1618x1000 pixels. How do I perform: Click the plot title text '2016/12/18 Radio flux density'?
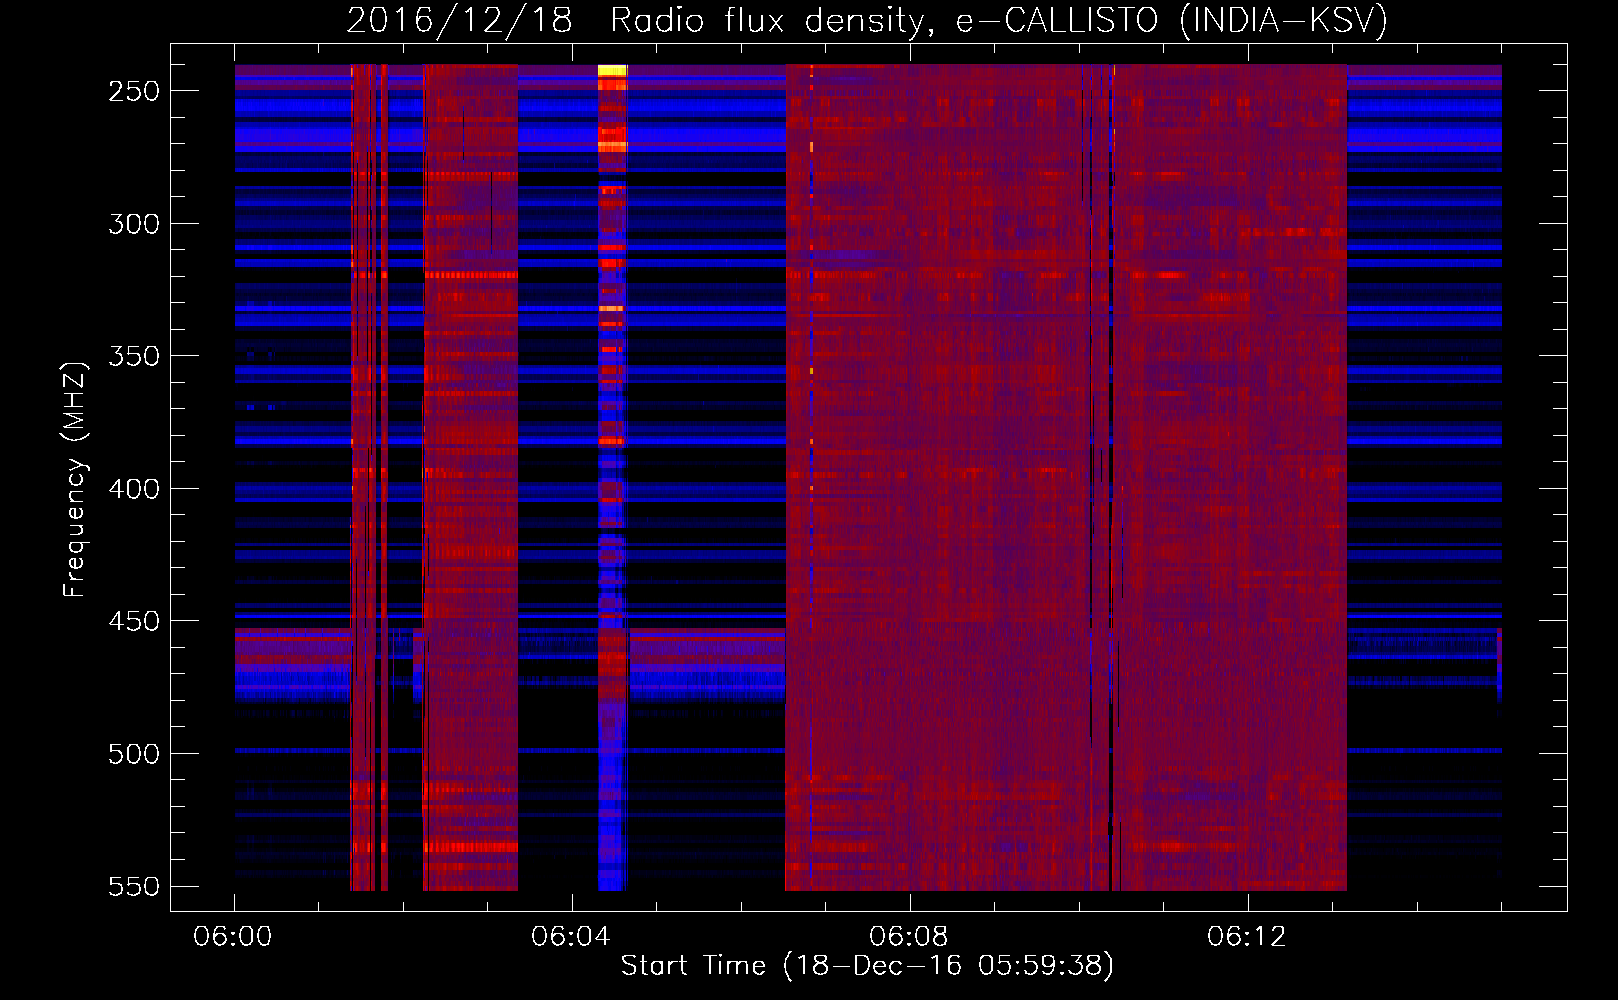click(633, 20)
